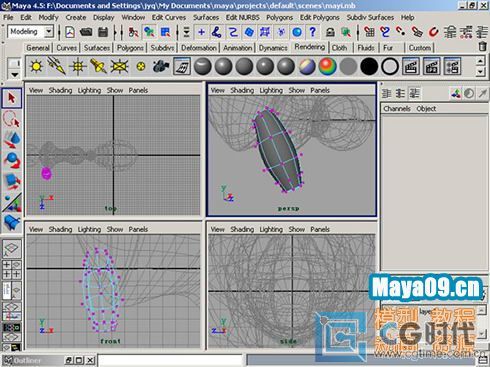Open the Channels menu in Channel Box

pyautogui.click(x=397, y=109)
